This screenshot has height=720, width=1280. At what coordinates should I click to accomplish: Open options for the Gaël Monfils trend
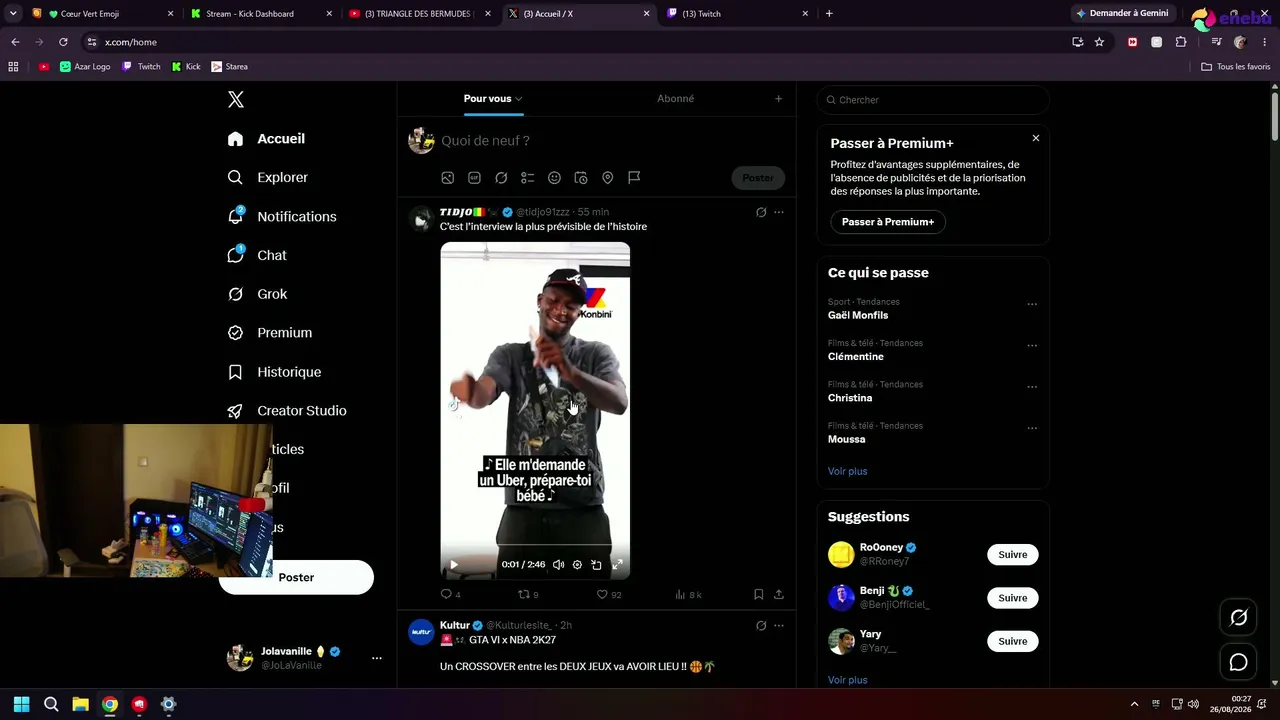[1032, 305]
